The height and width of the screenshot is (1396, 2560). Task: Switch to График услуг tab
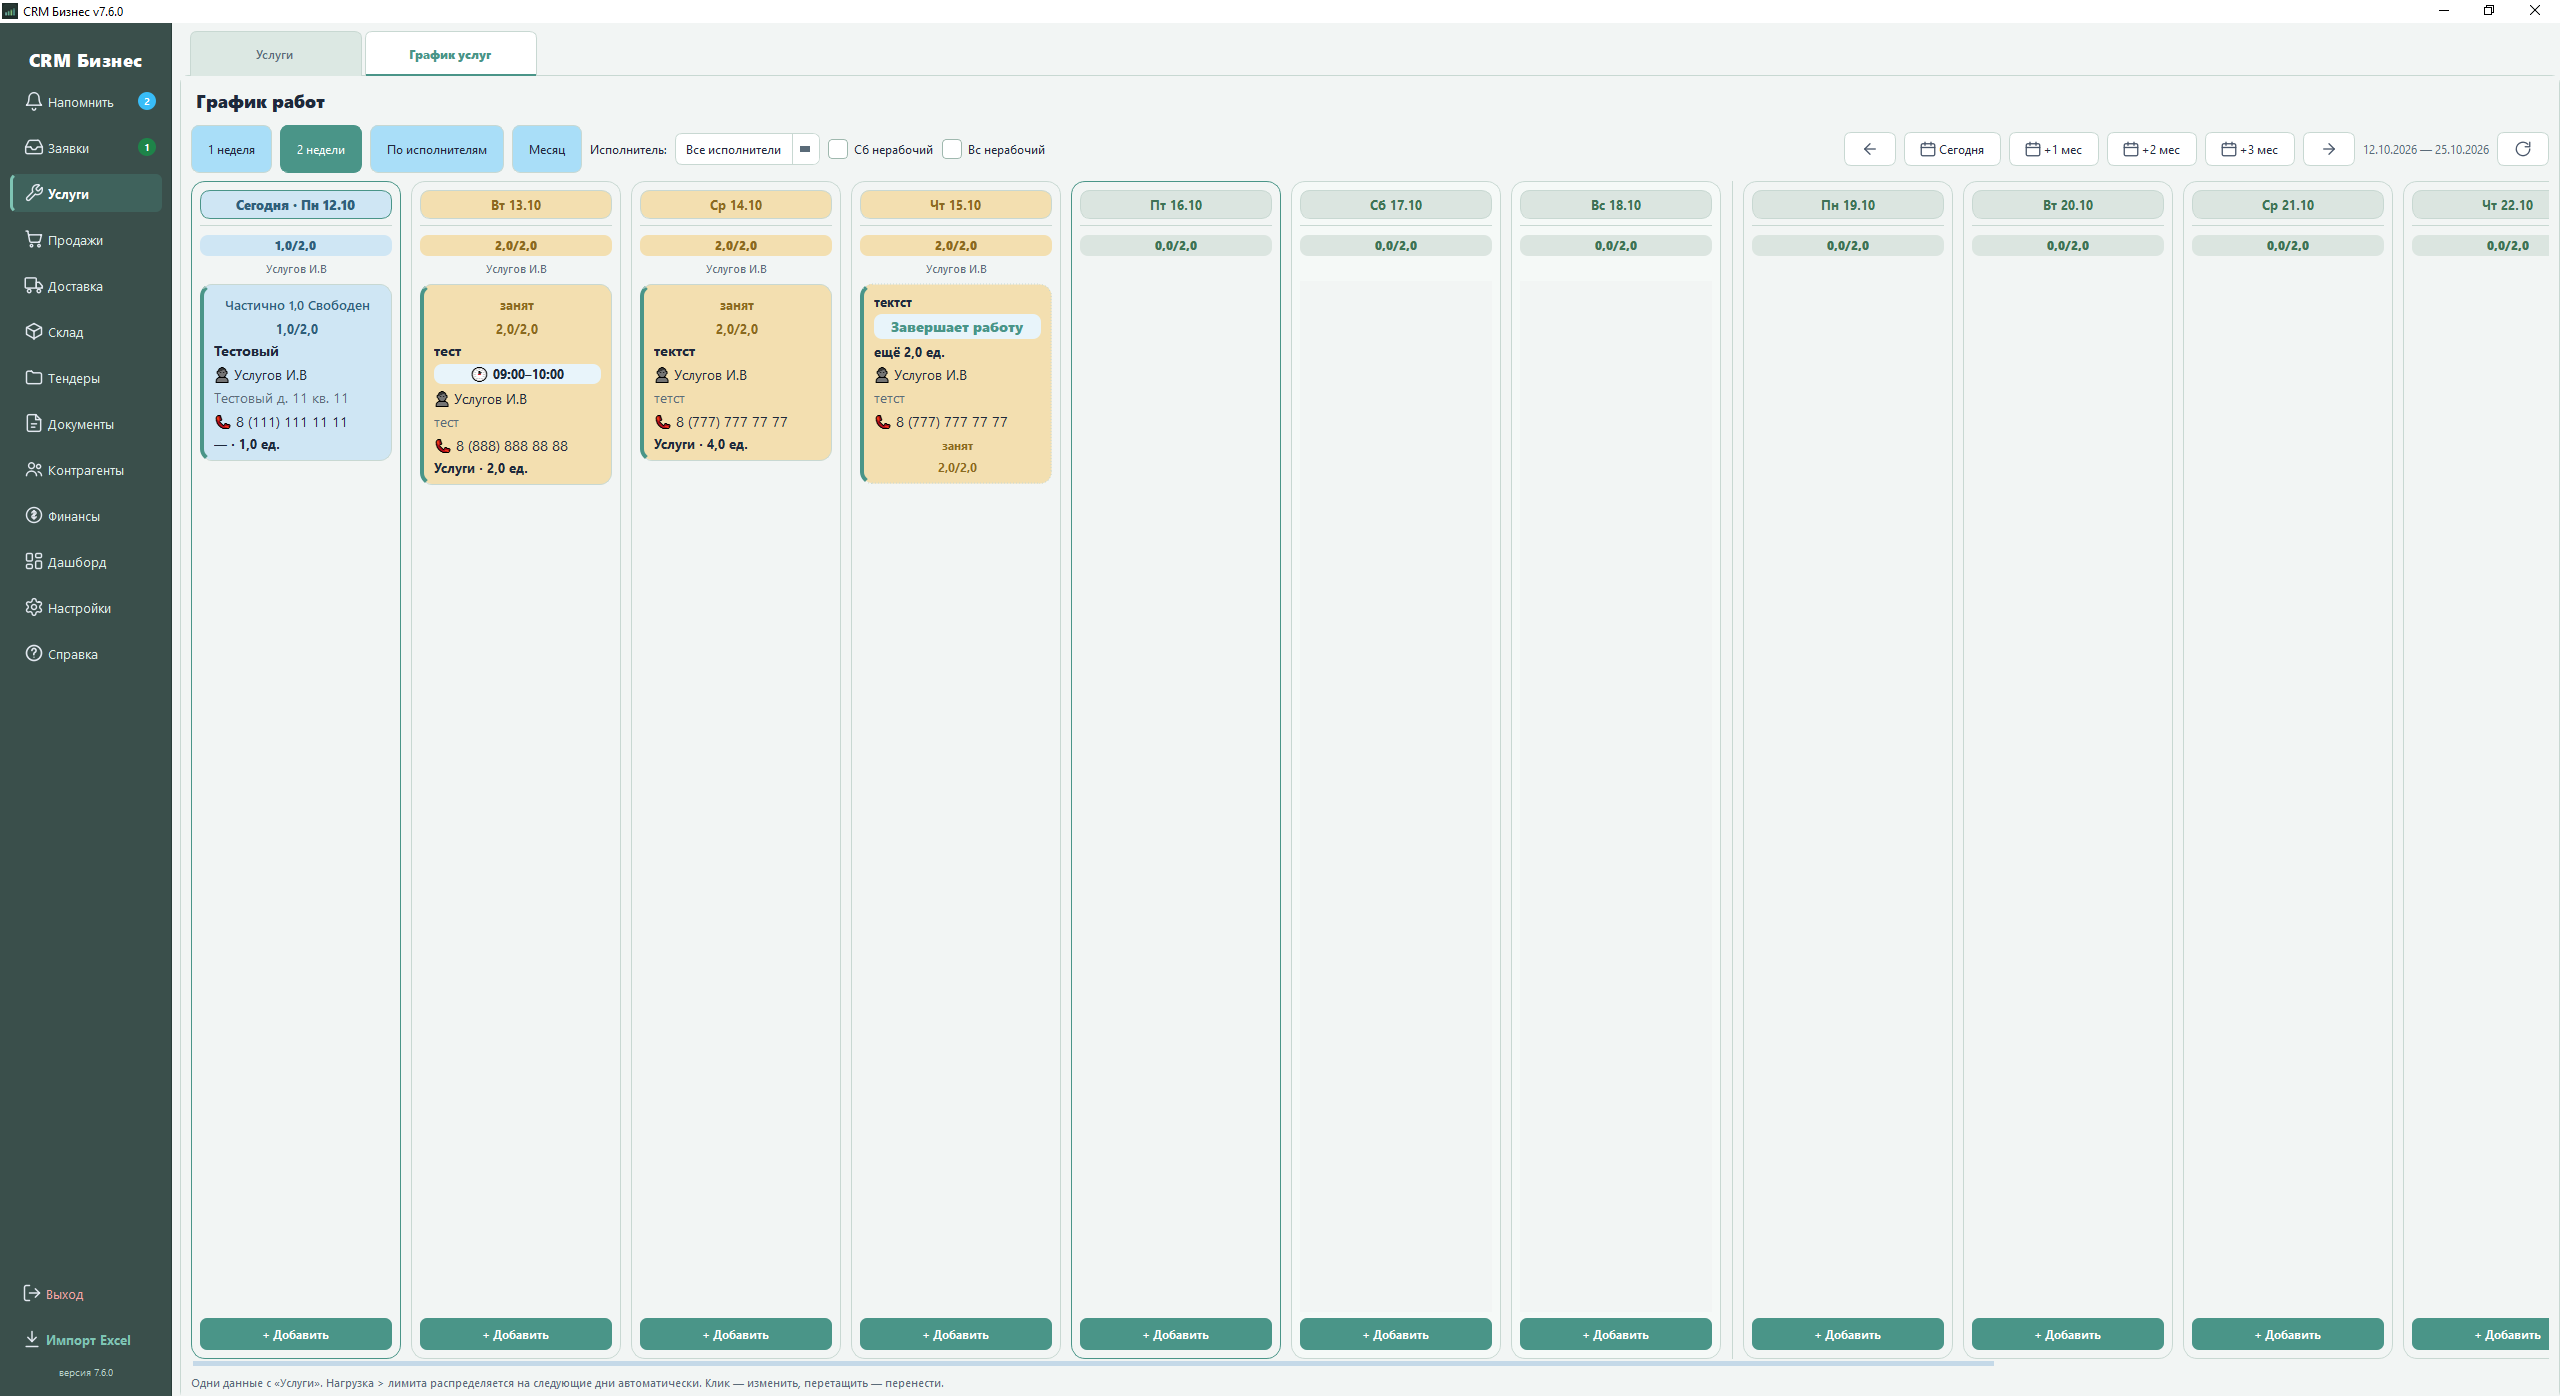(450, 54)
